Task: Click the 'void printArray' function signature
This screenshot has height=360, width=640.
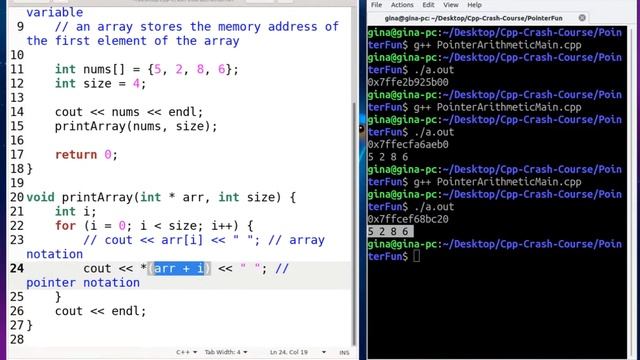Action: pyautogui.click(x=161, y=198)
